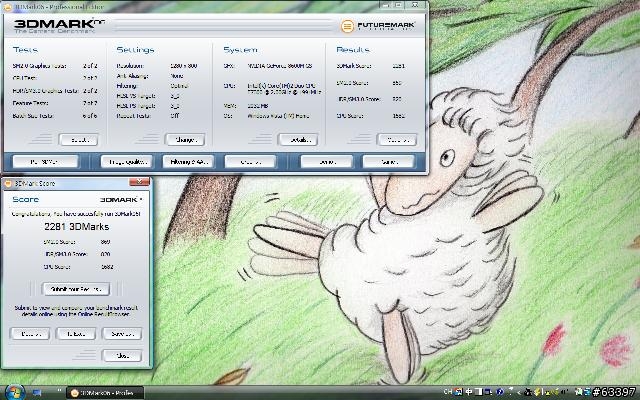Export result with To Excel button
The width and height of the screenshot is (640, 400).
click(76, 333)
